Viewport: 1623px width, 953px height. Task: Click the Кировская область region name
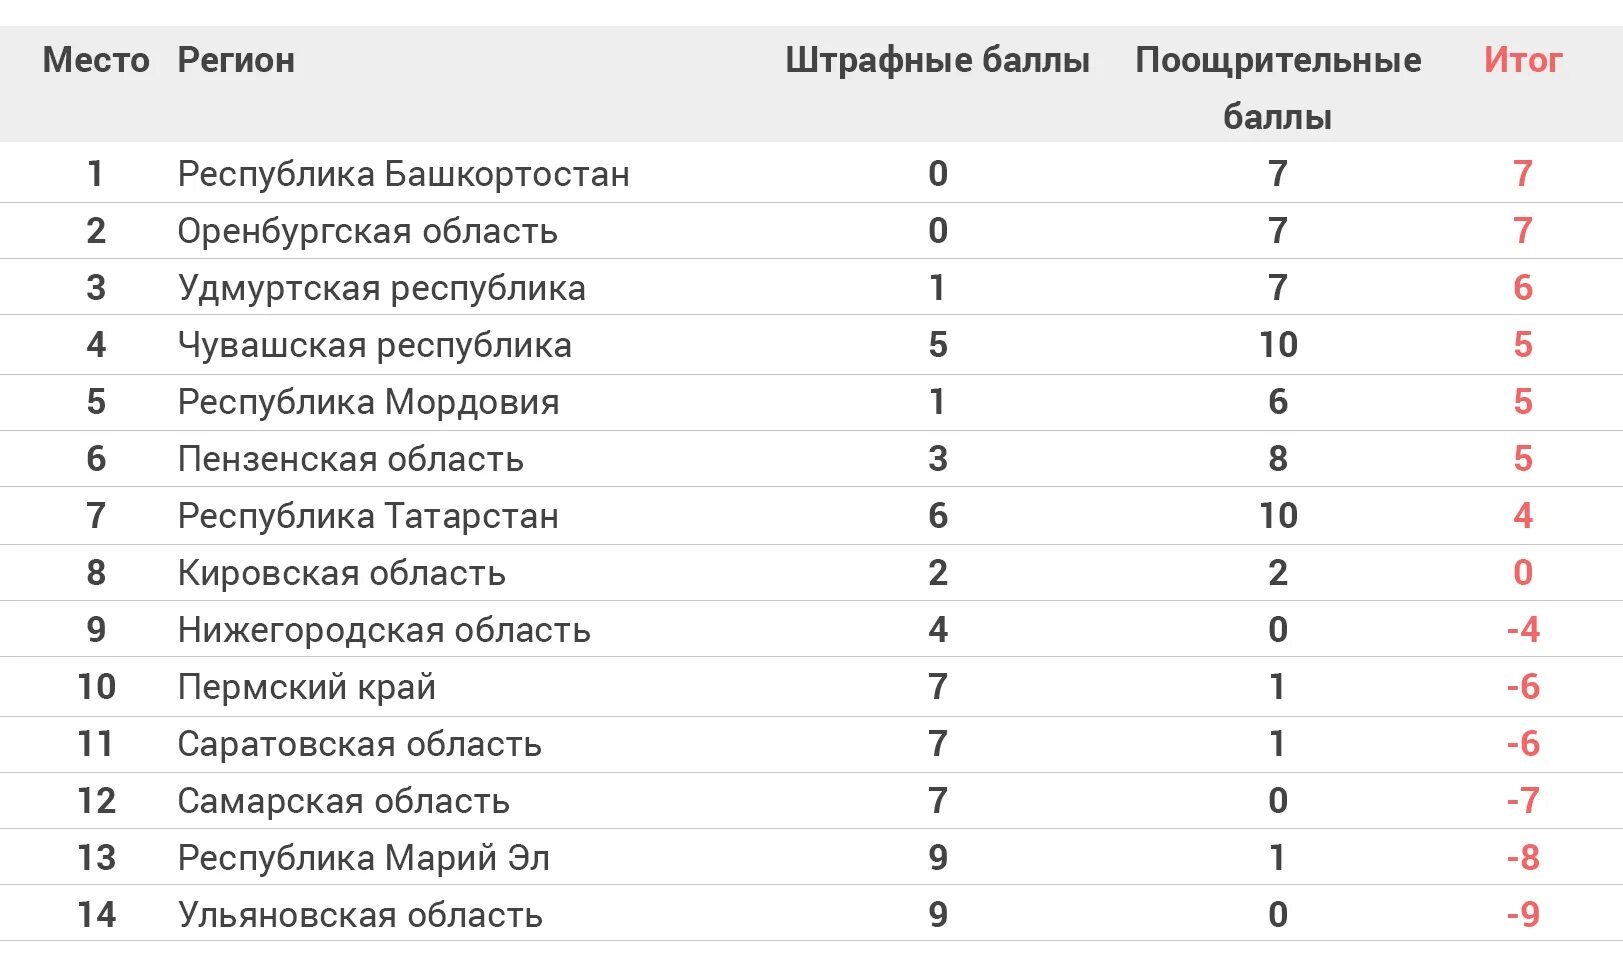click(342, 573)
